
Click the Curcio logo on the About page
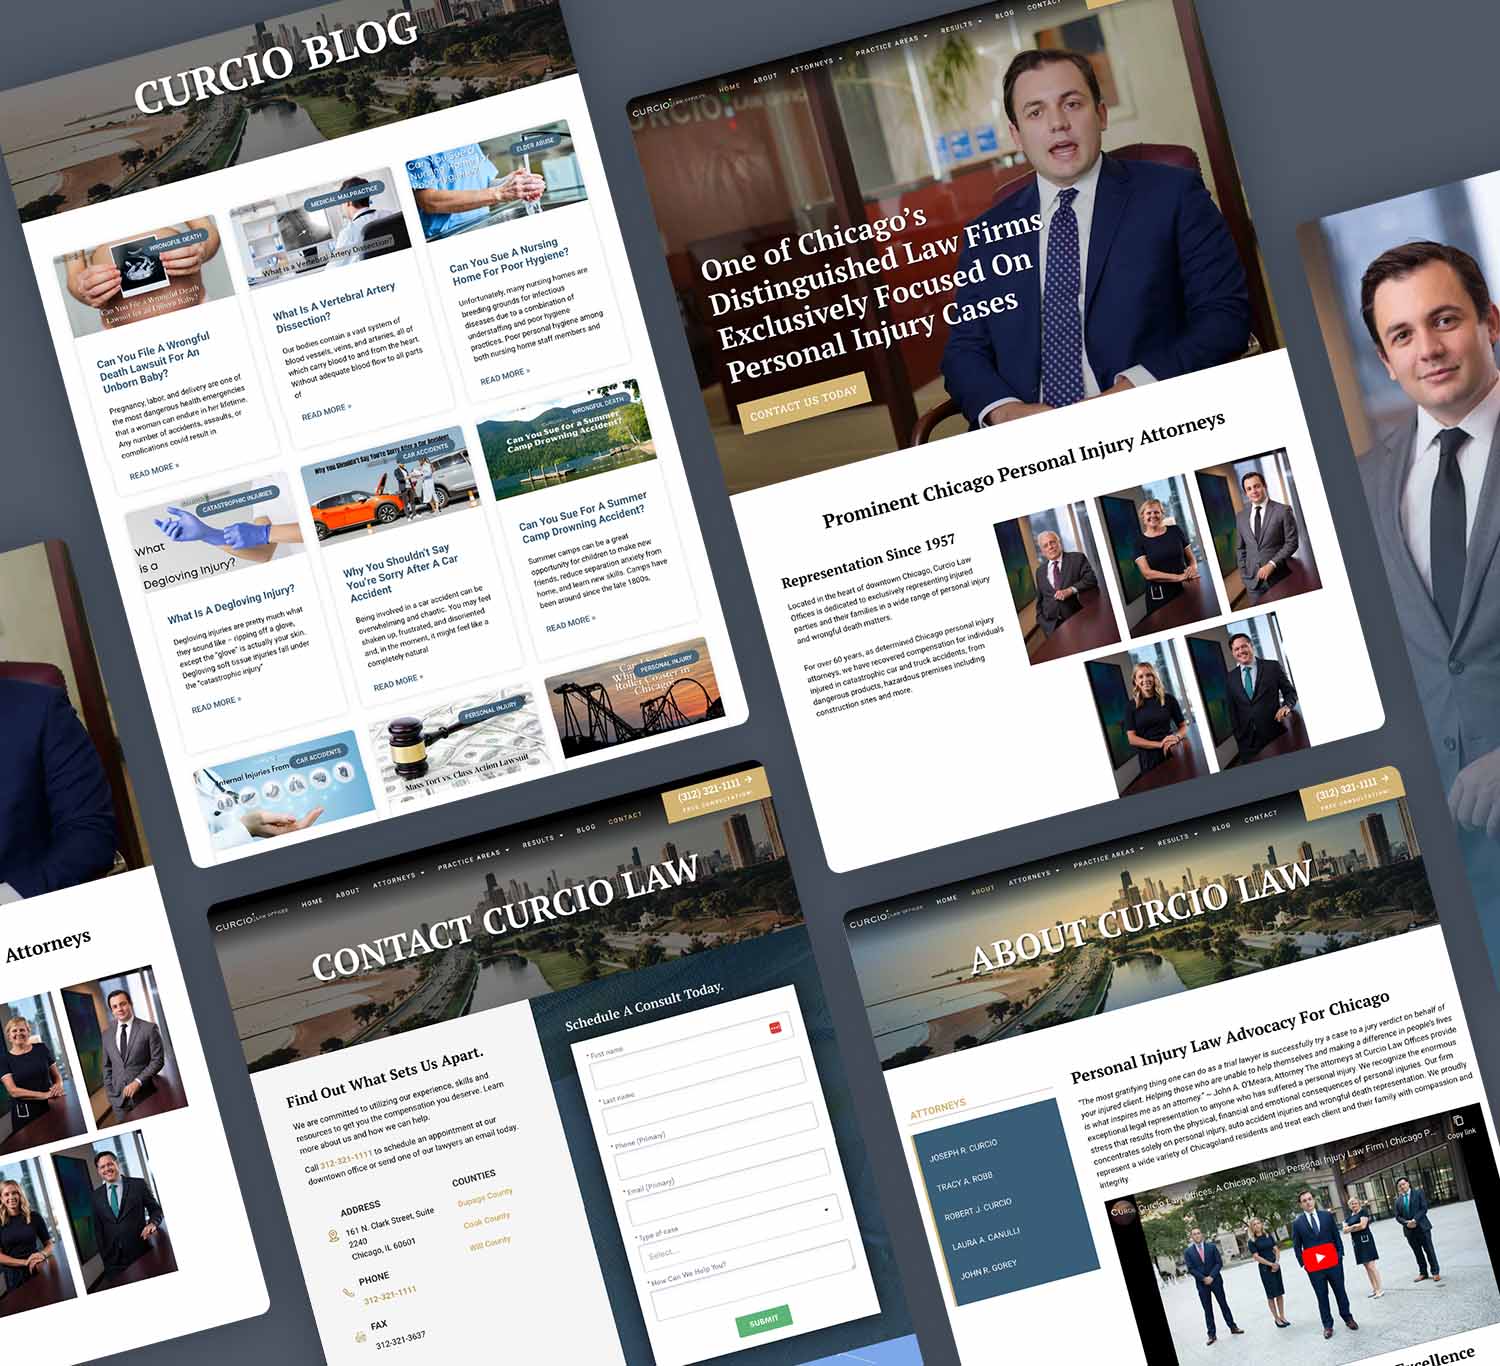click(x=885, y=915)
